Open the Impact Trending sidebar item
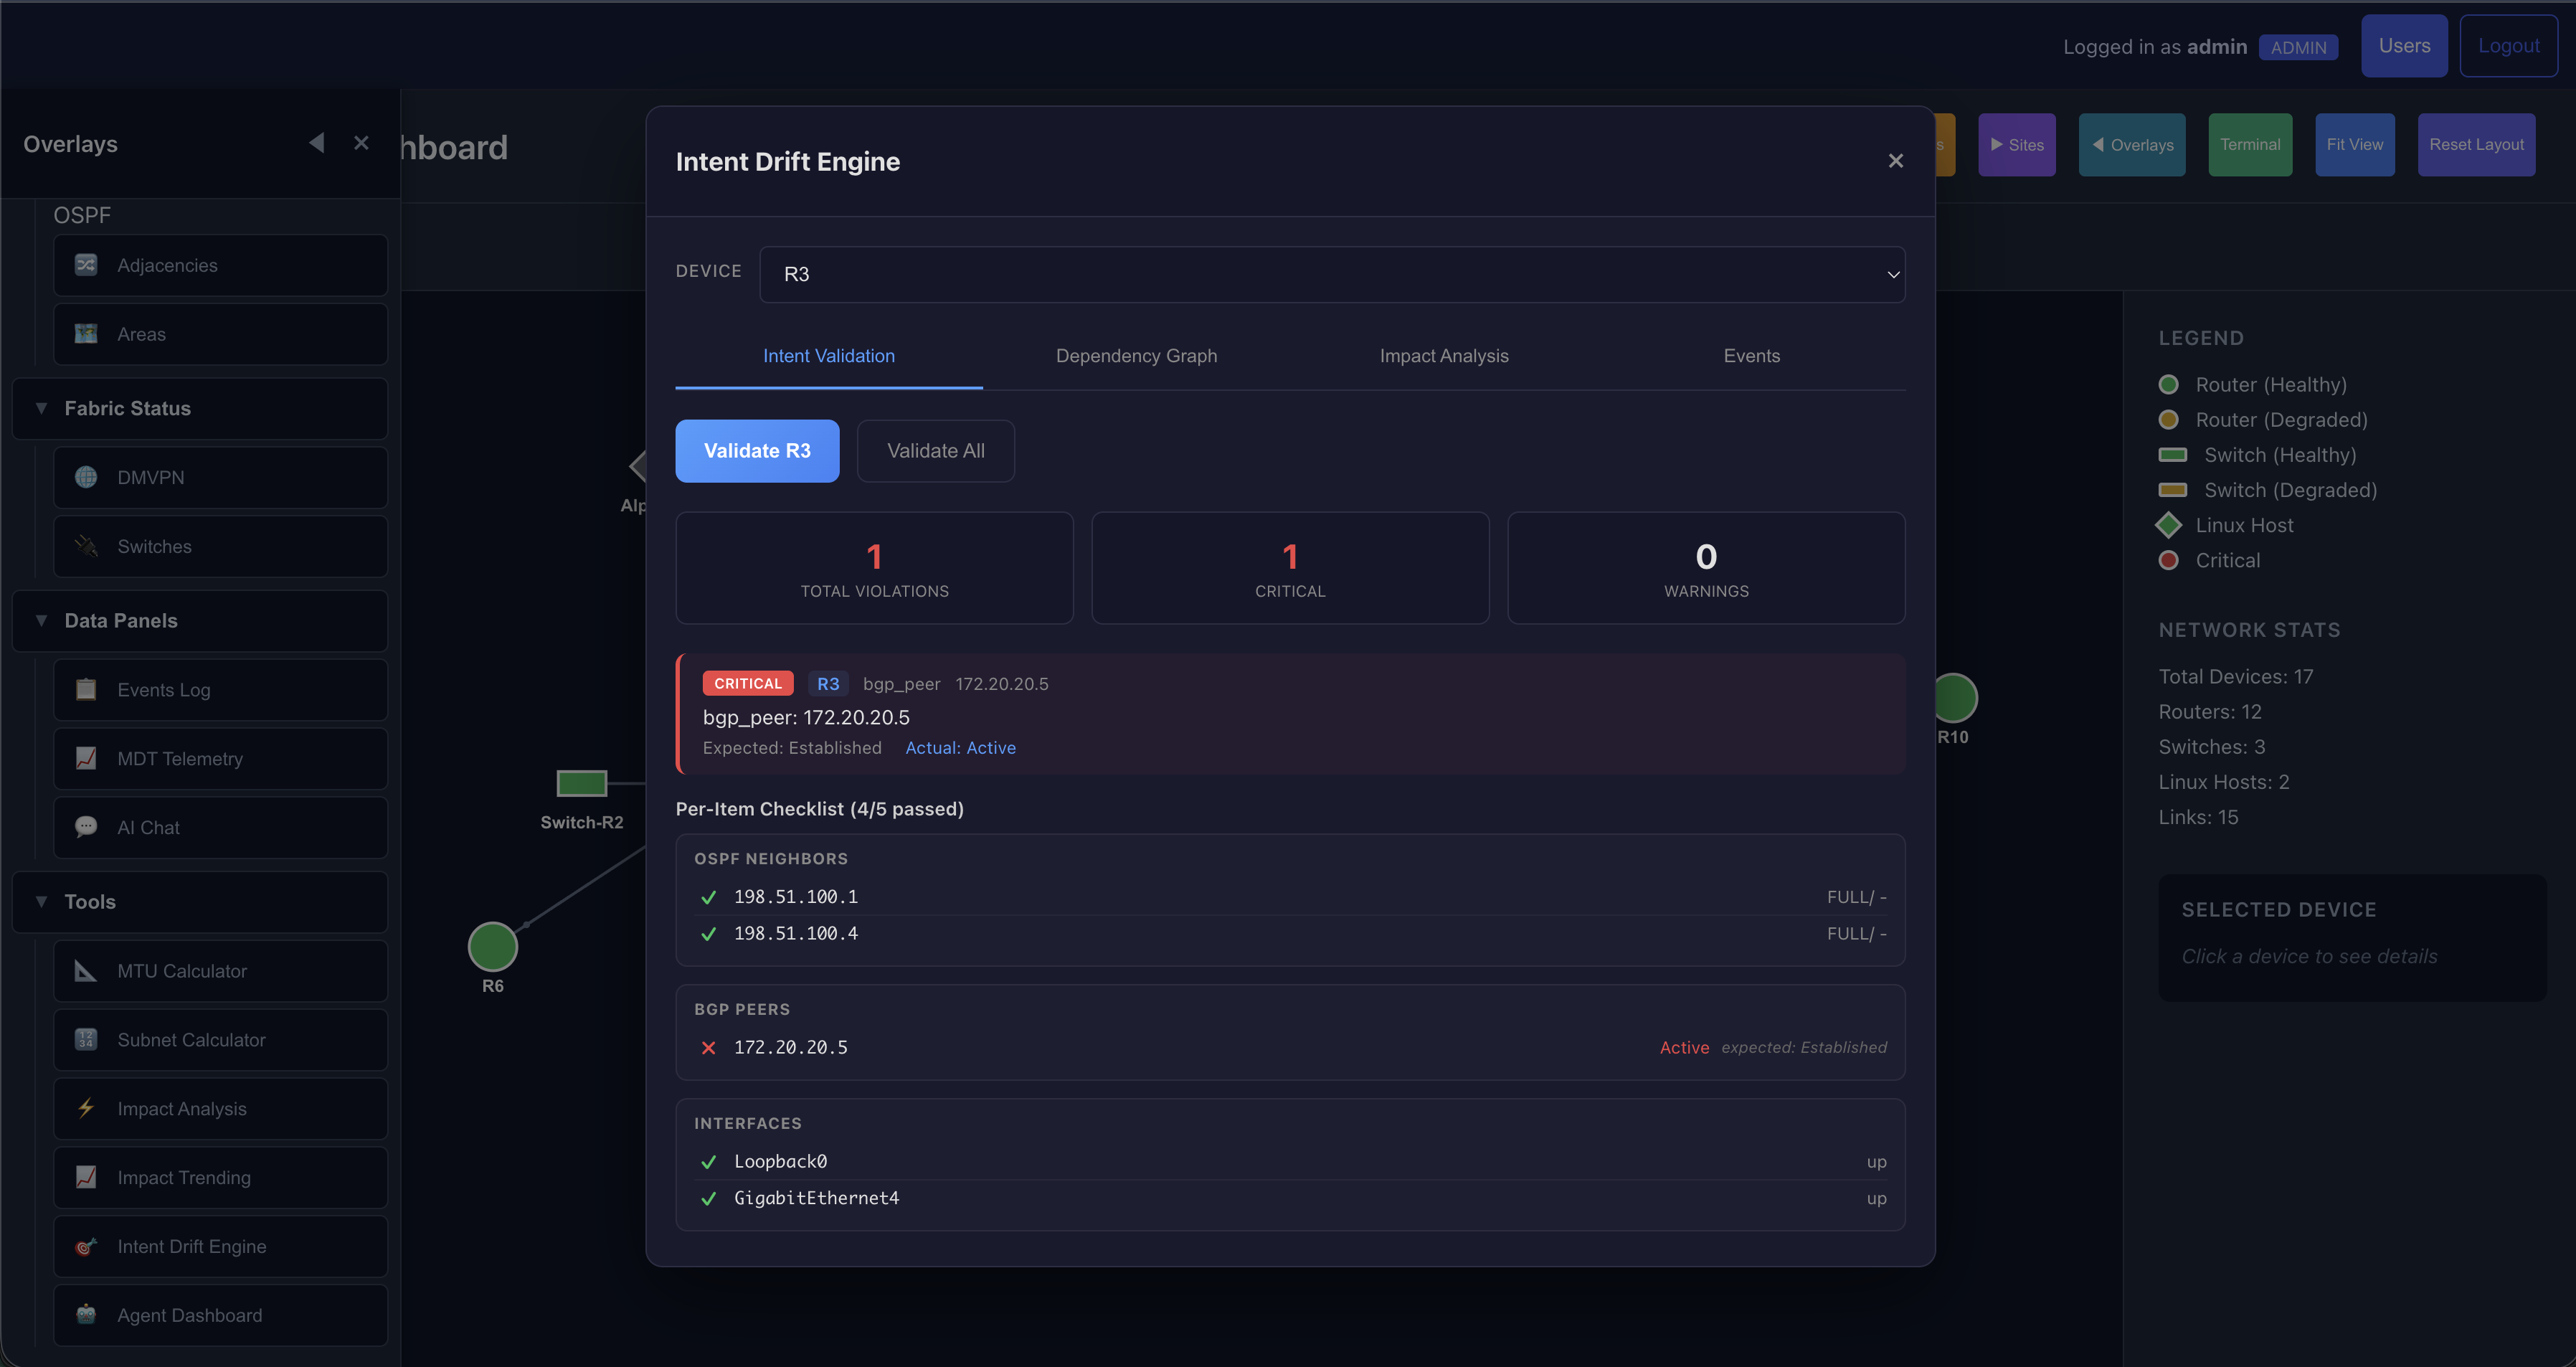The width and height of the screenshot is (2576, 1367). click(220, 1177)
